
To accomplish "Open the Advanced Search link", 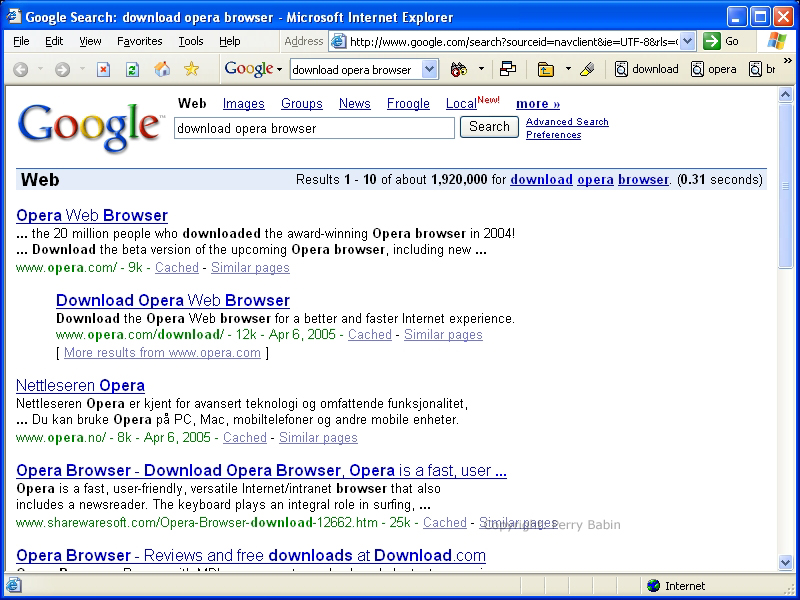I will pyautogui.click(x=567, y=122).
